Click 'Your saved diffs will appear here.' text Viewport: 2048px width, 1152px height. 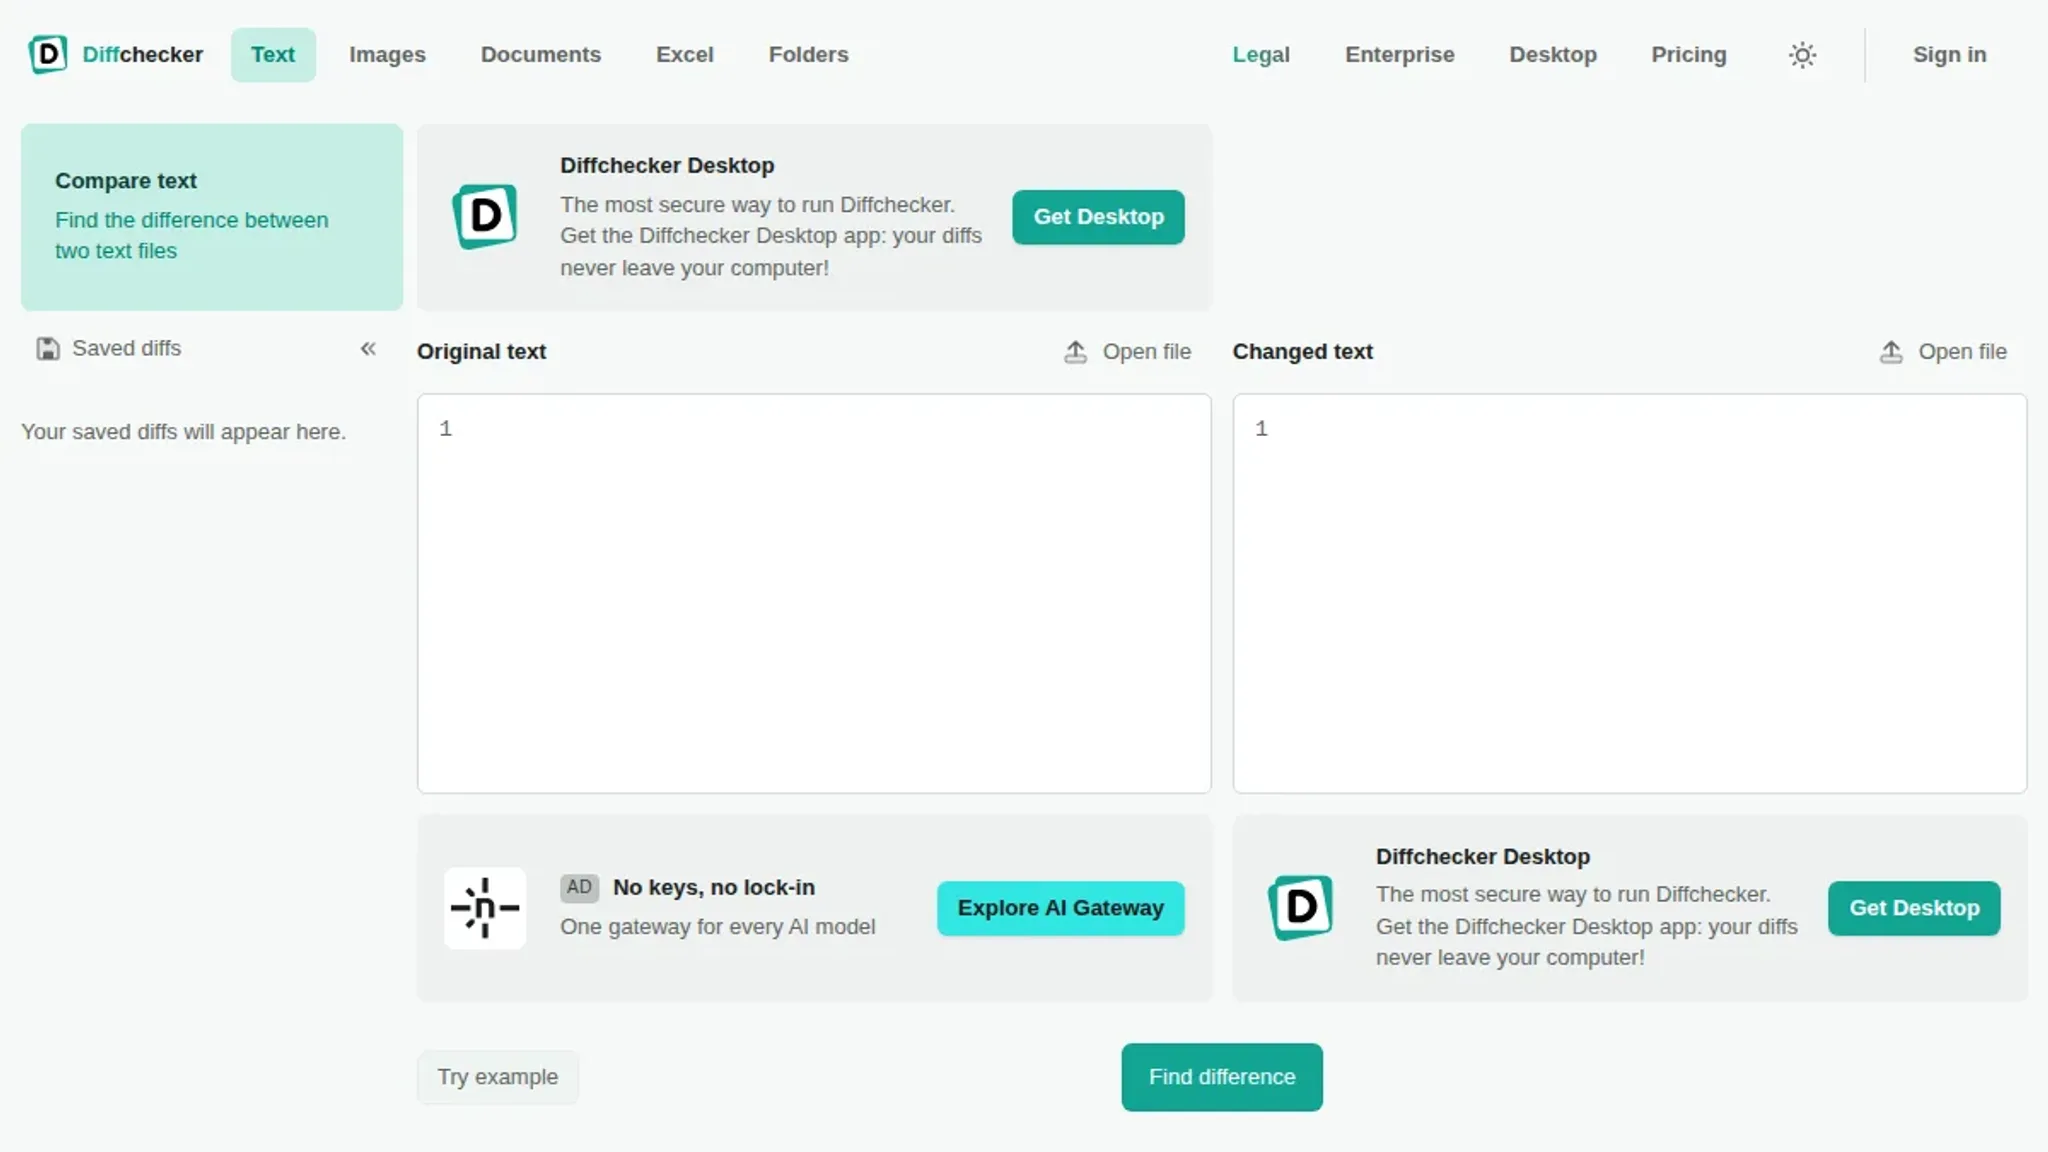click(x=183, y=432)
